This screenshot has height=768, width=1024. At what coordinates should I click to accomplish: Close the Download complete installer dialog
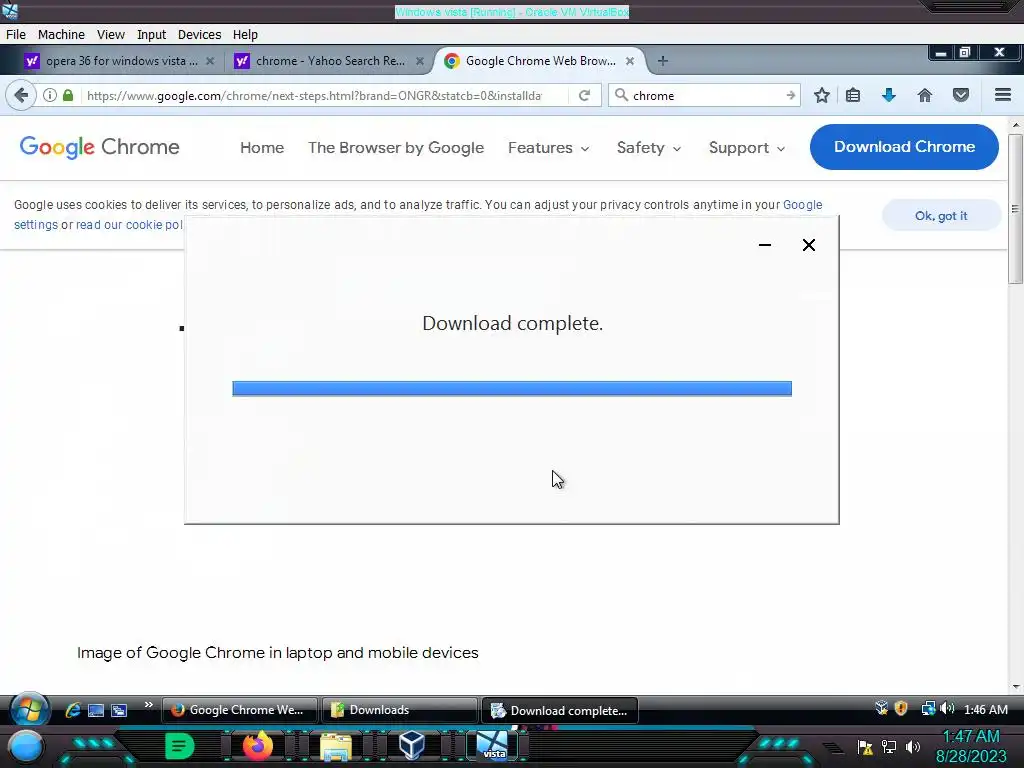808,245
